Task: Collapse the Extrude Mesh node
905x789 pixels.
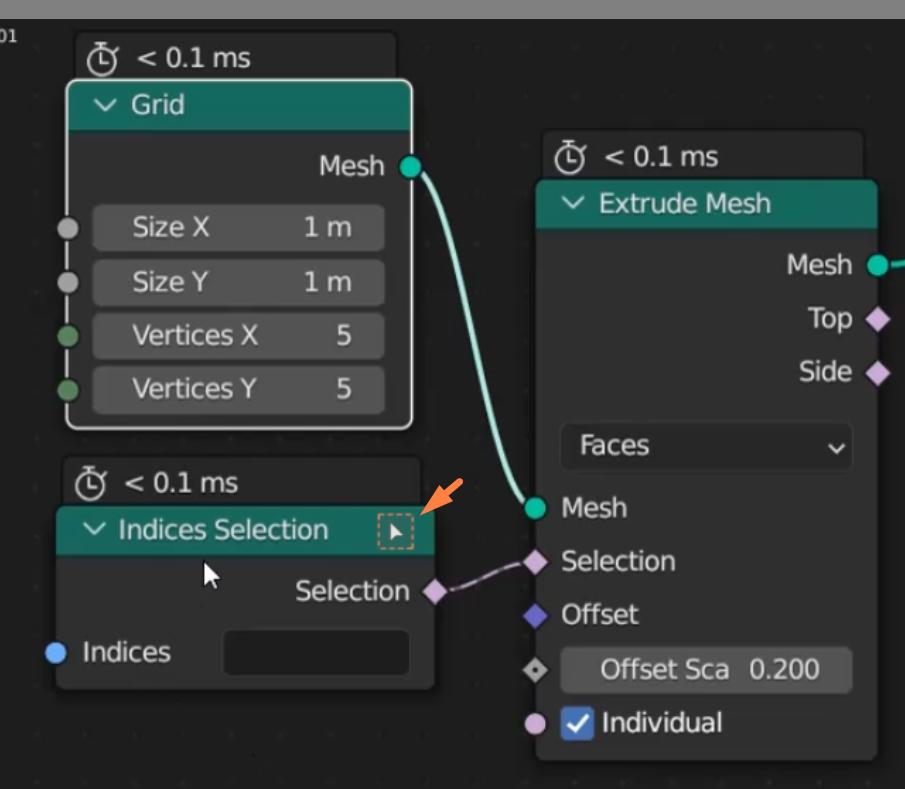Action: tap(573, 203)
